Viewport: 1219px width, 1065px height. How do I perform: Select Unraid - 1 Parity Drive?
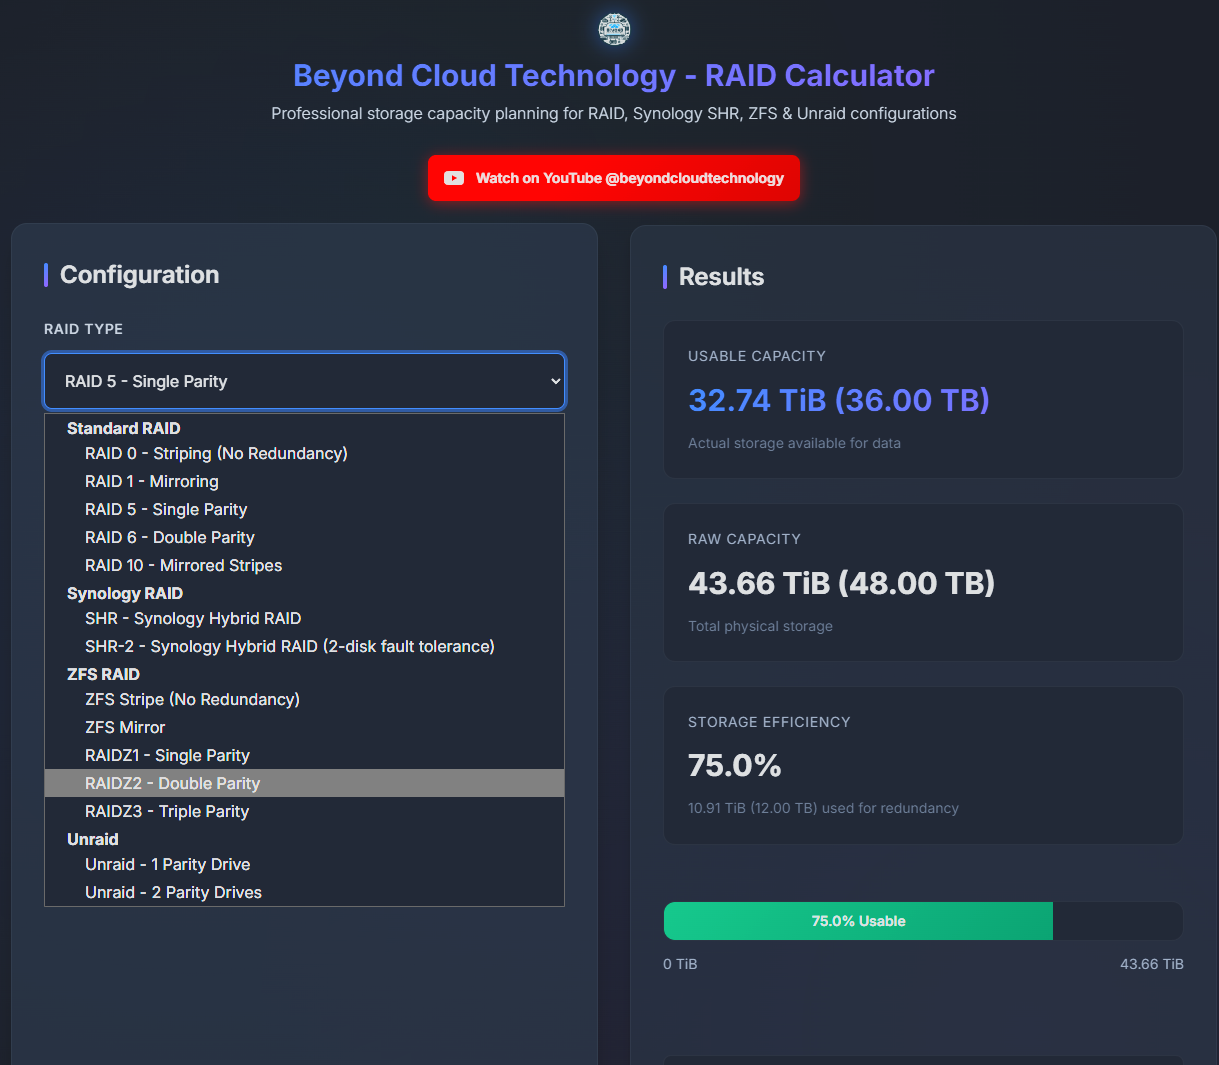(x=167, y=864)
